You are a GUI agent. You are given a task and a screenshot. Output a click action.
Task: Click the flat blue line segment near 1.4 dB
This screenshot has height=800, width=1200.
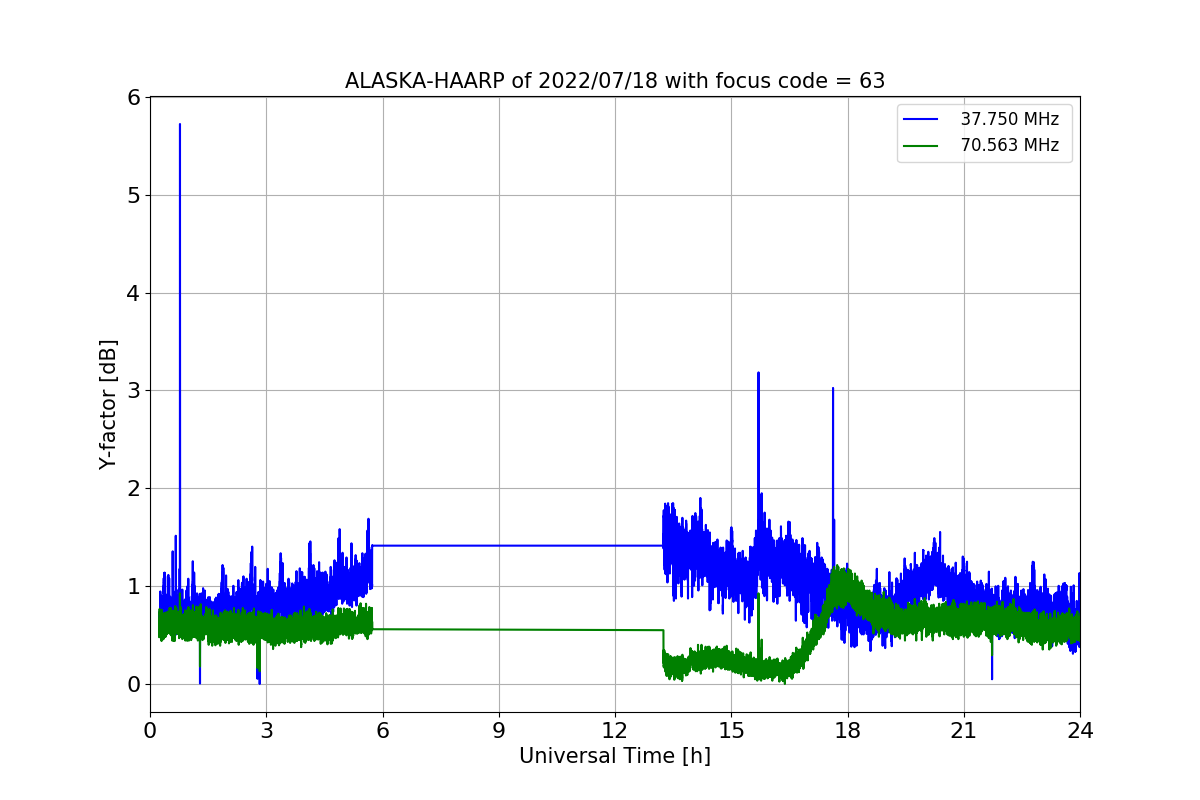[517, 545]
